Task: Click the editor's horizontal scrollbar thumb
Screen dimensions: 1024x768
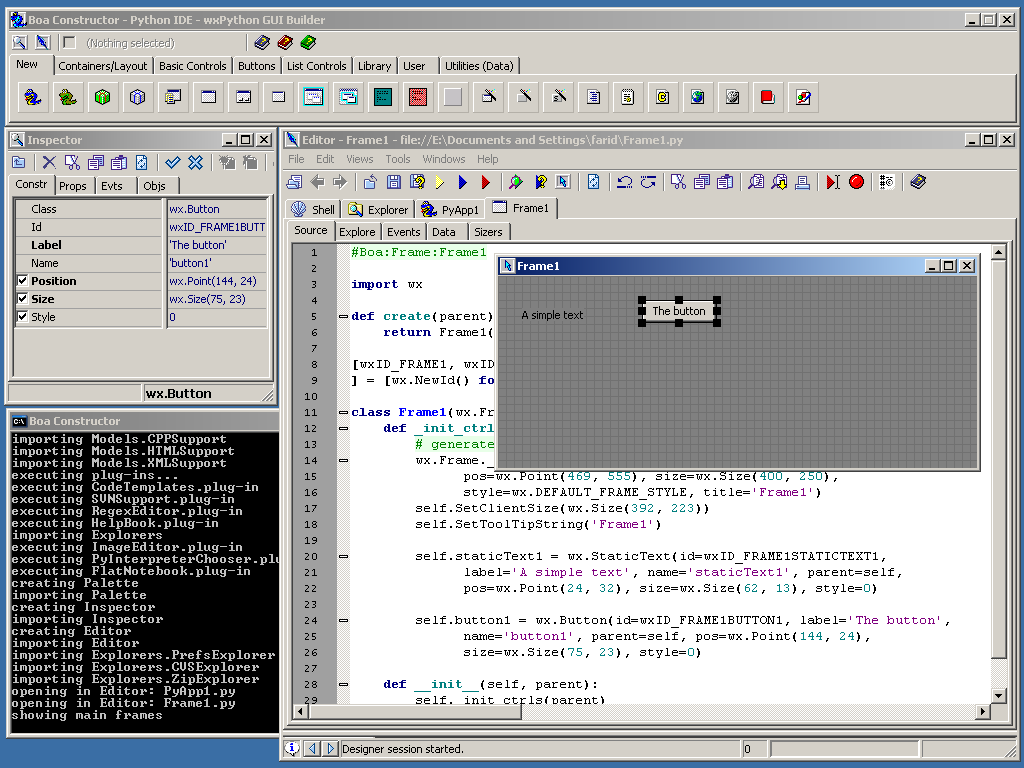Action: (x=414, y=711)
